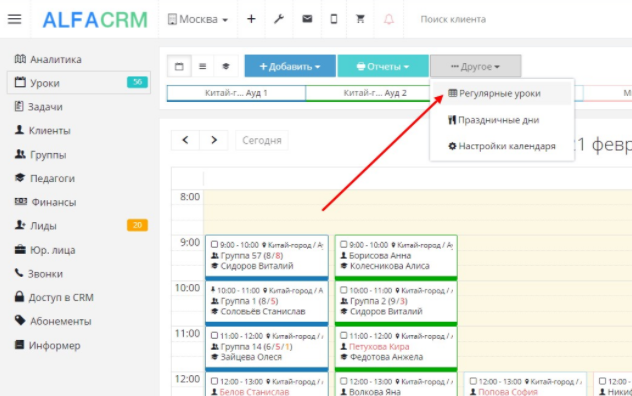Click the 8:00 time slot label

(x=190, y=197)
